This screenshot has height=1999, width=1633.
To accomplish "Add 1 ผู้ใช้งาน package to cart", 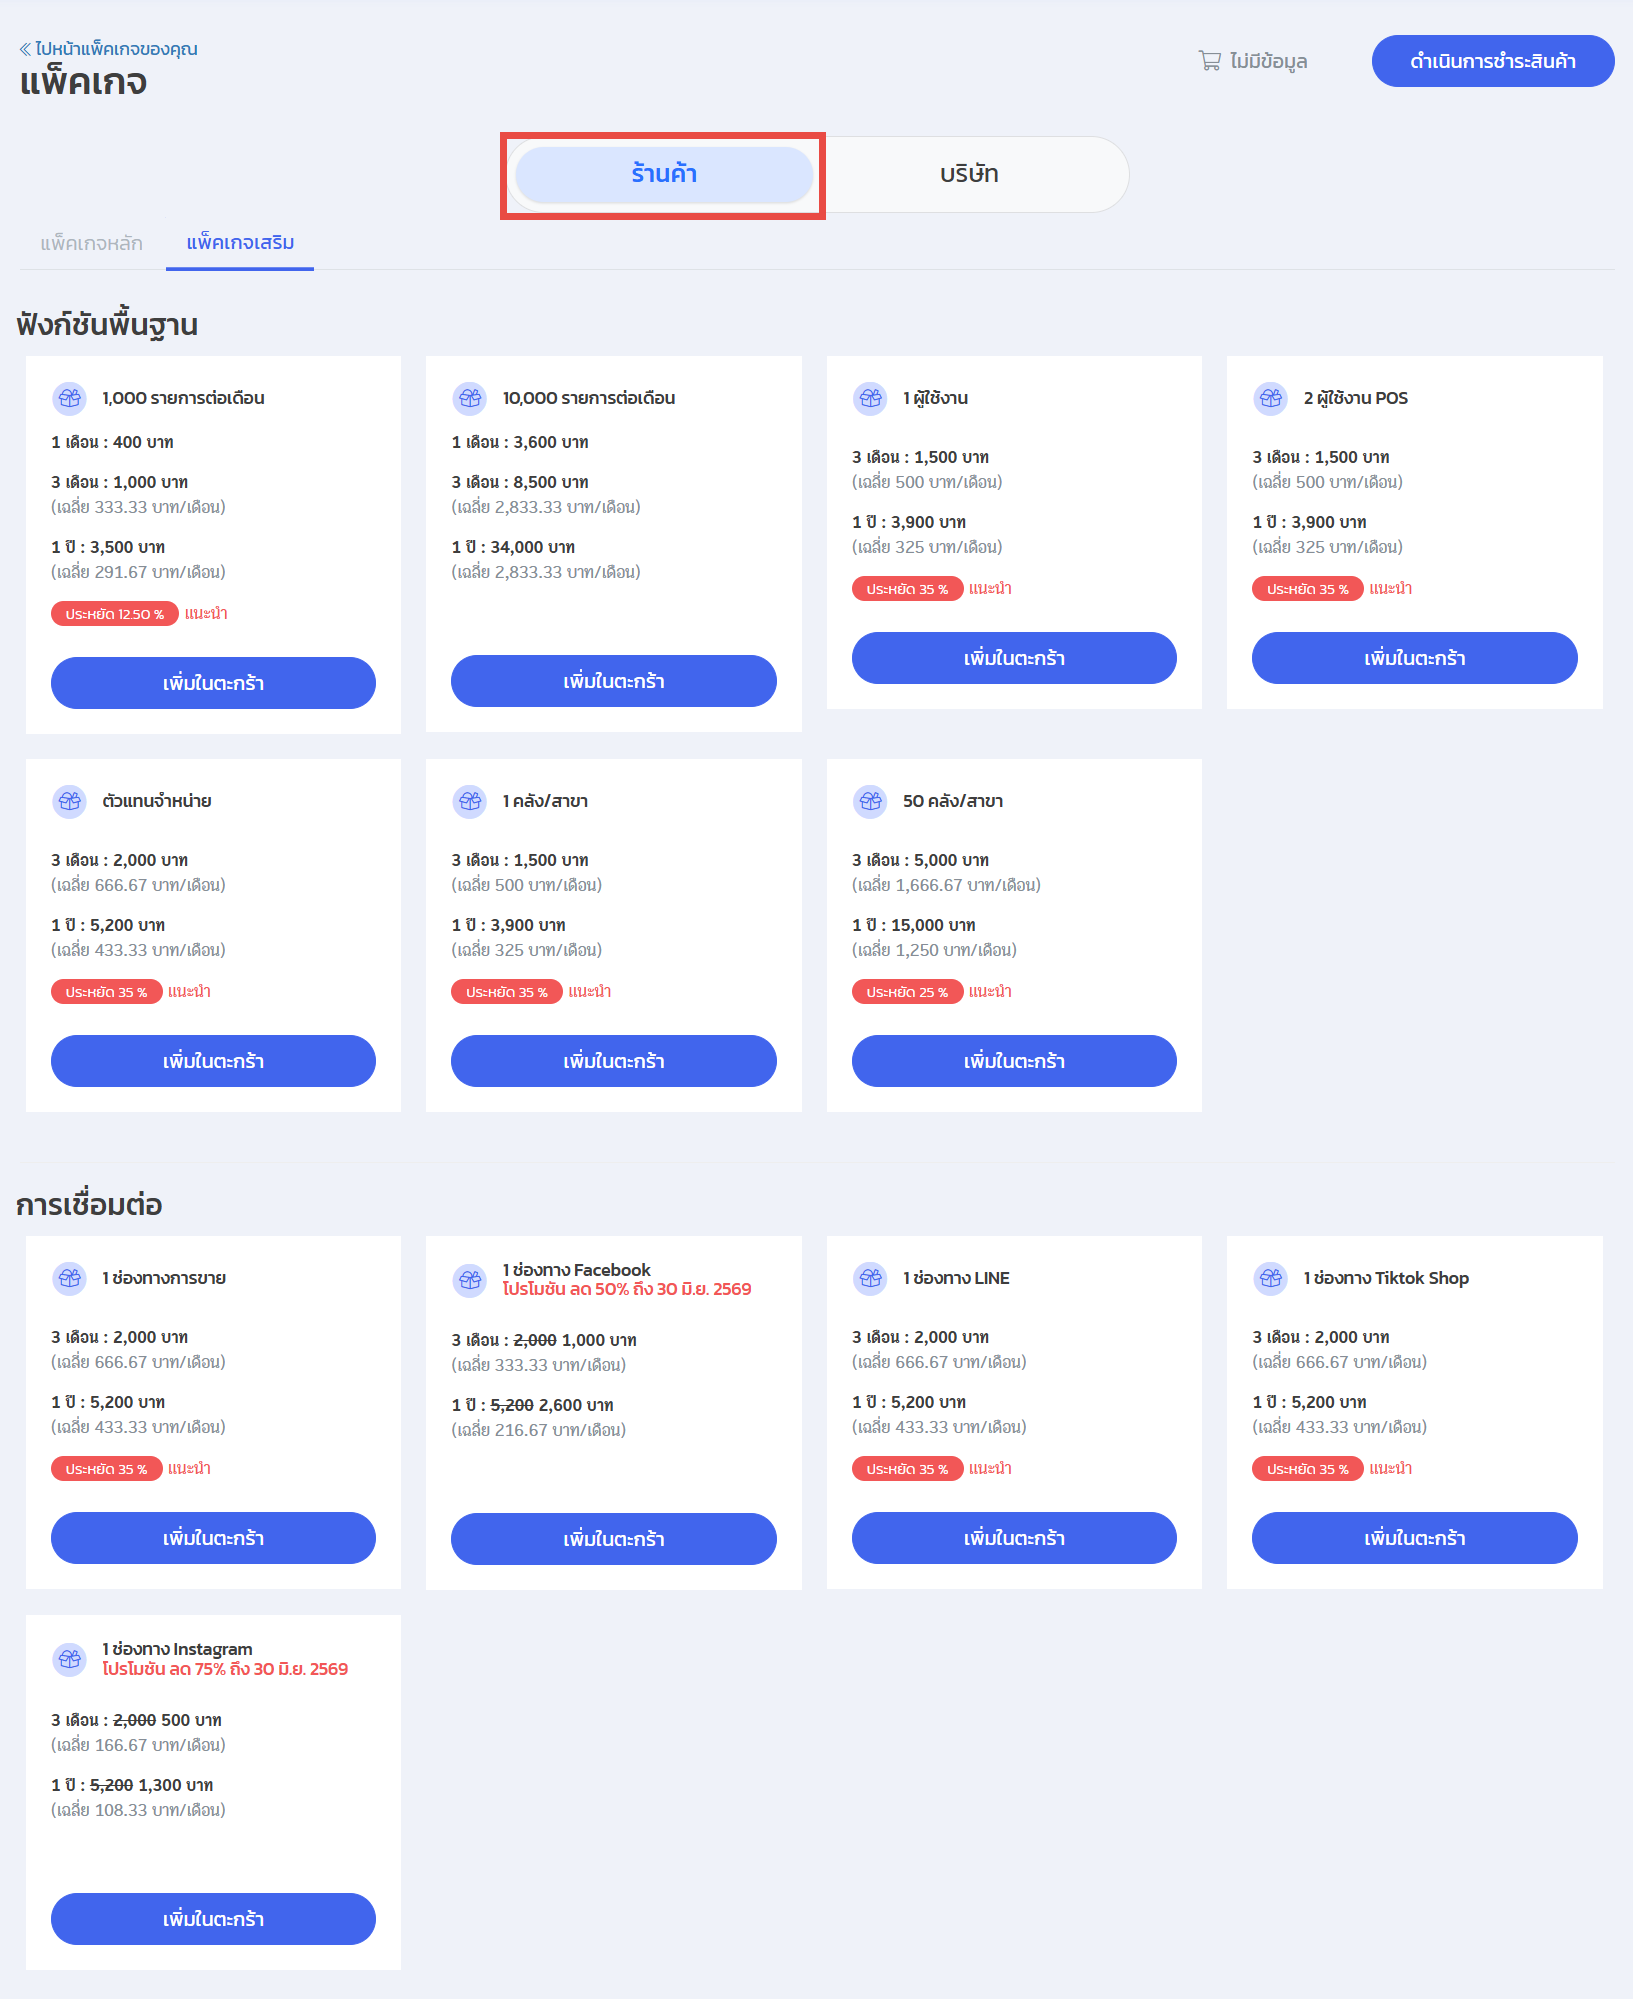I will 1014,658.
